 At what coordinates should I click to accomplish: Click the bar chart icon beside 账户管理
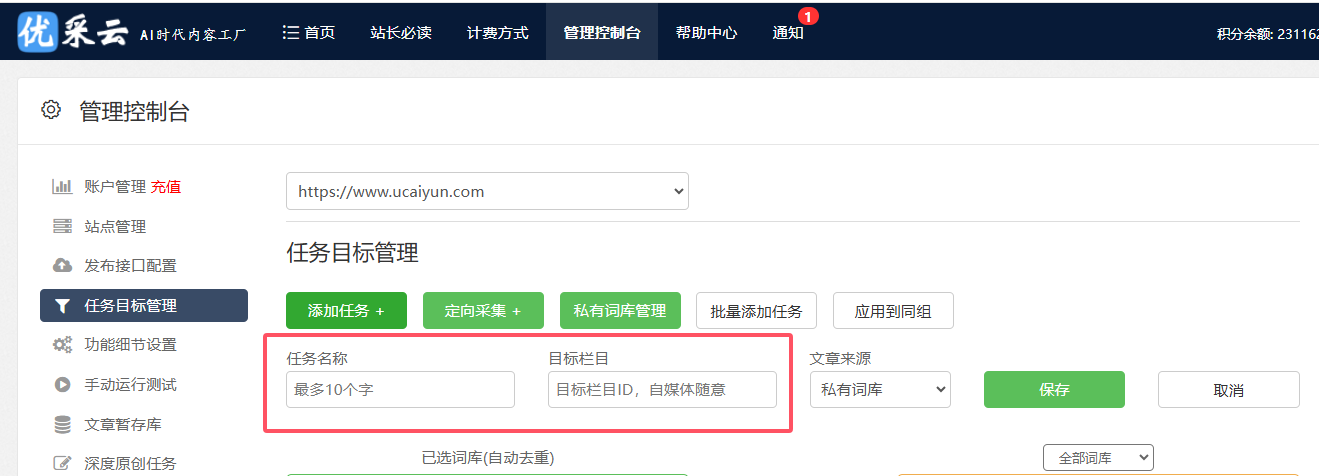click(x=62, y=187)
